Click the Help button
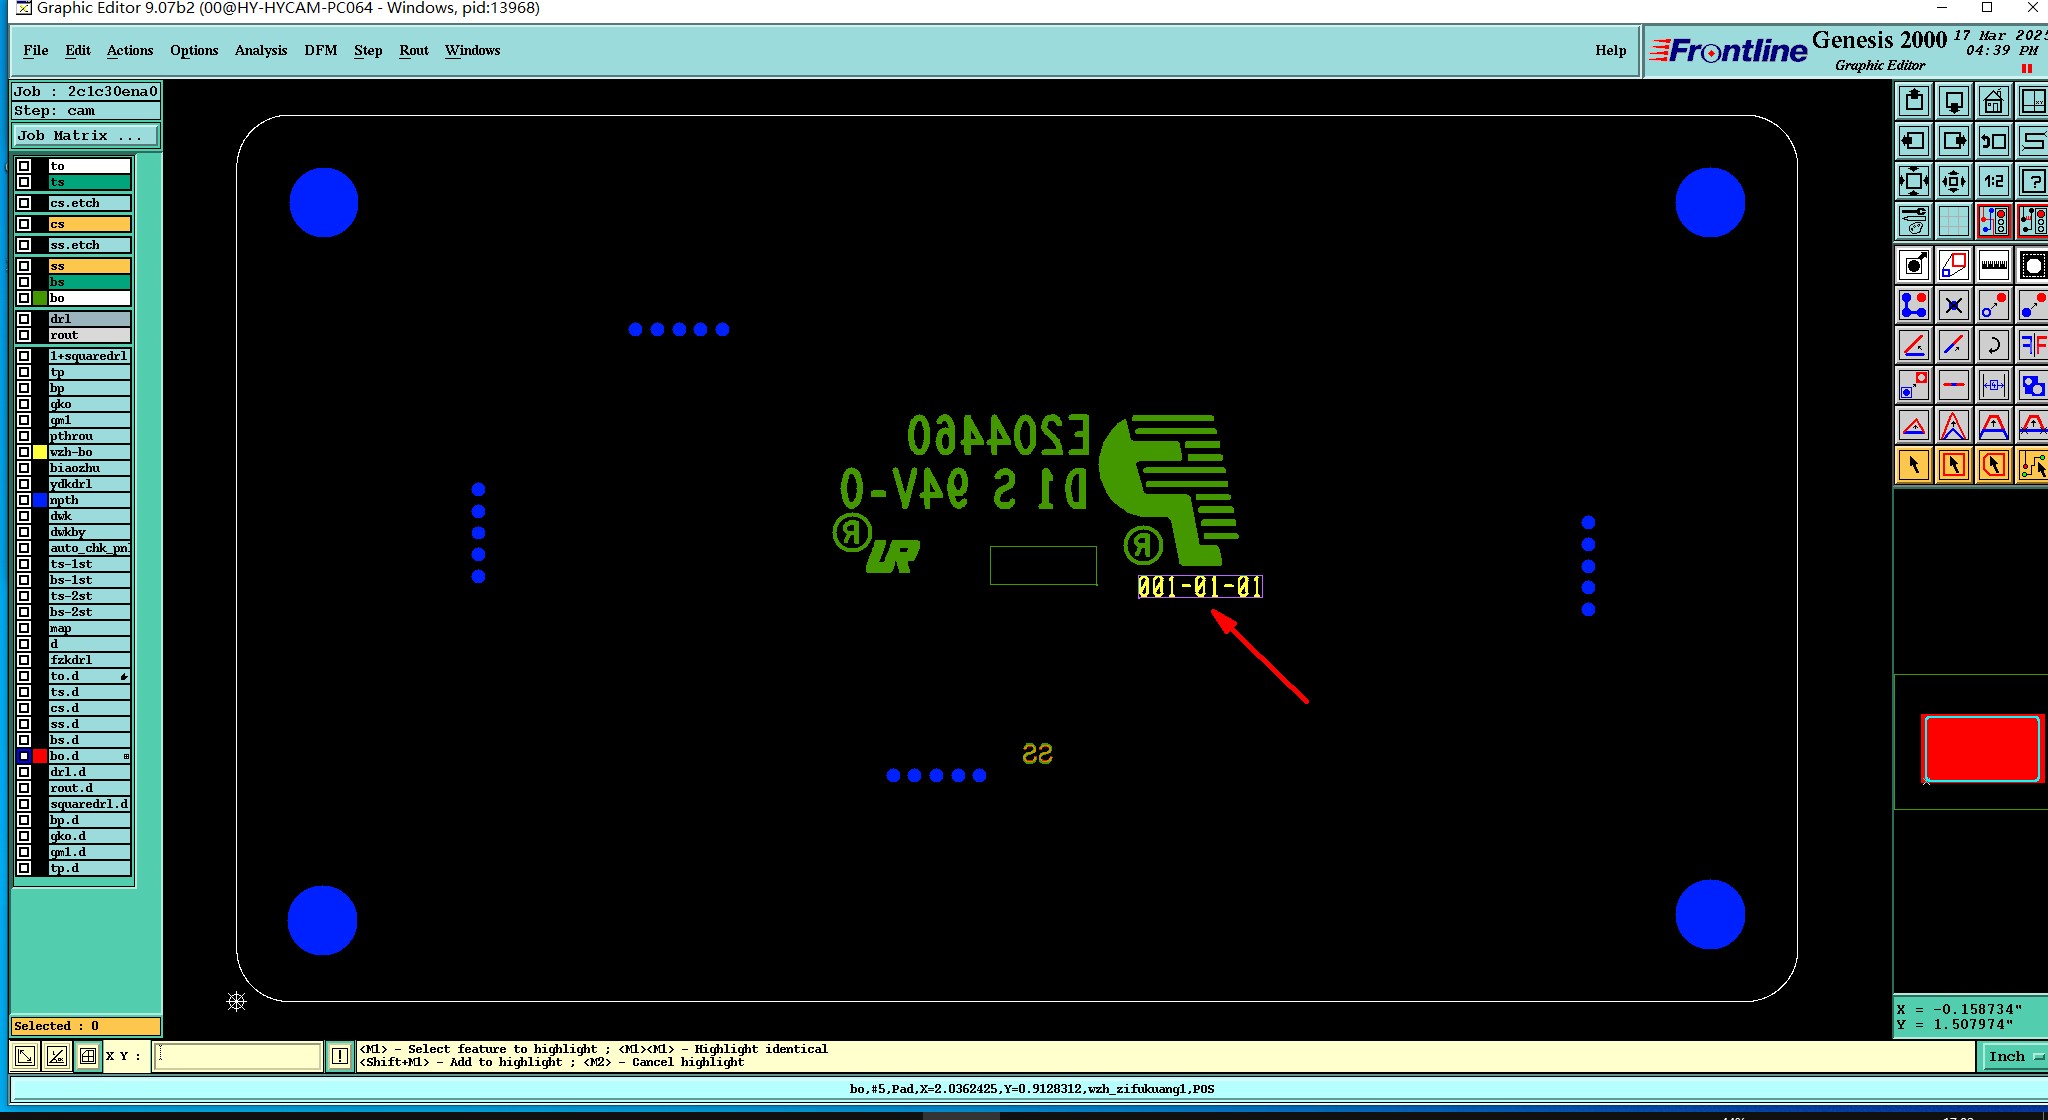This screenshot has width=2048, height=1120. tap(1610, 51)
